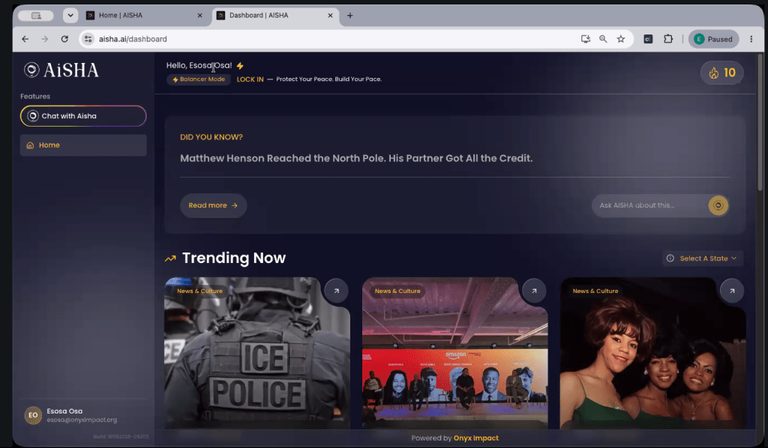The height and width of the screenshot is (448, 768).
Task: Click the Read more button
Action: (x=213, y=206)
